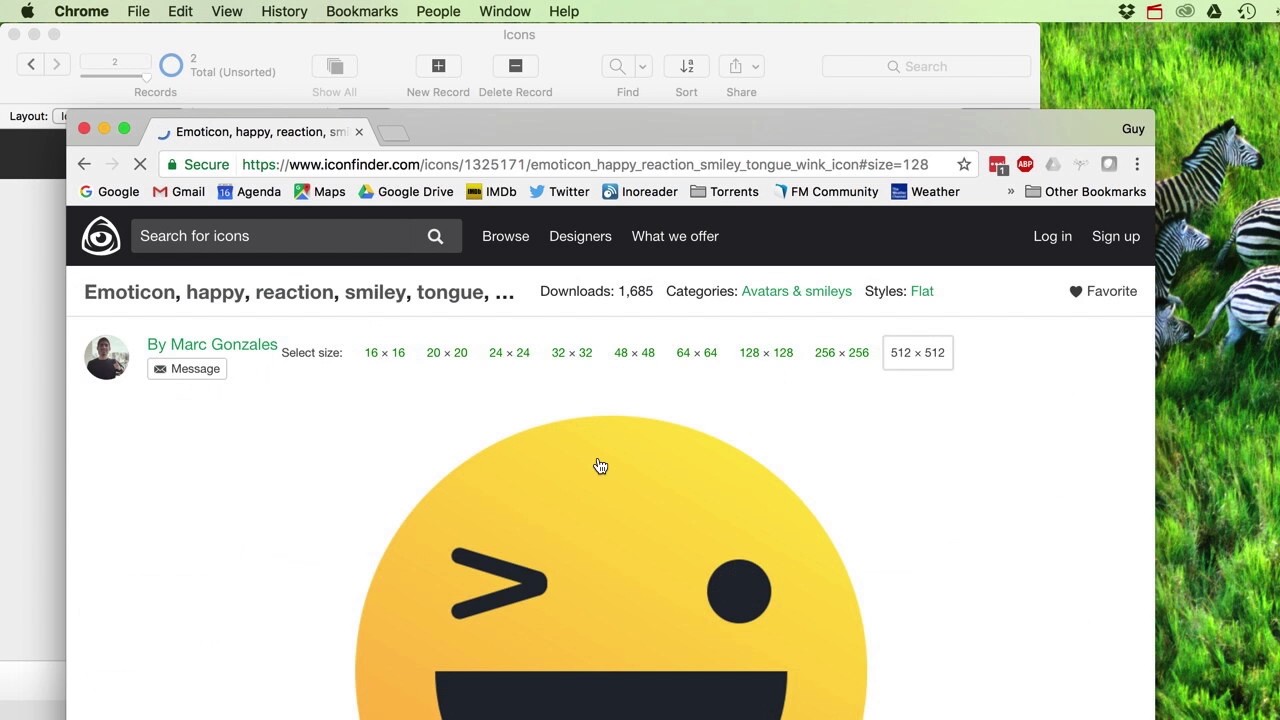Click the search magnifier in the icon search bar
The height and width of the screenshot is (720, 1280).
435,236
